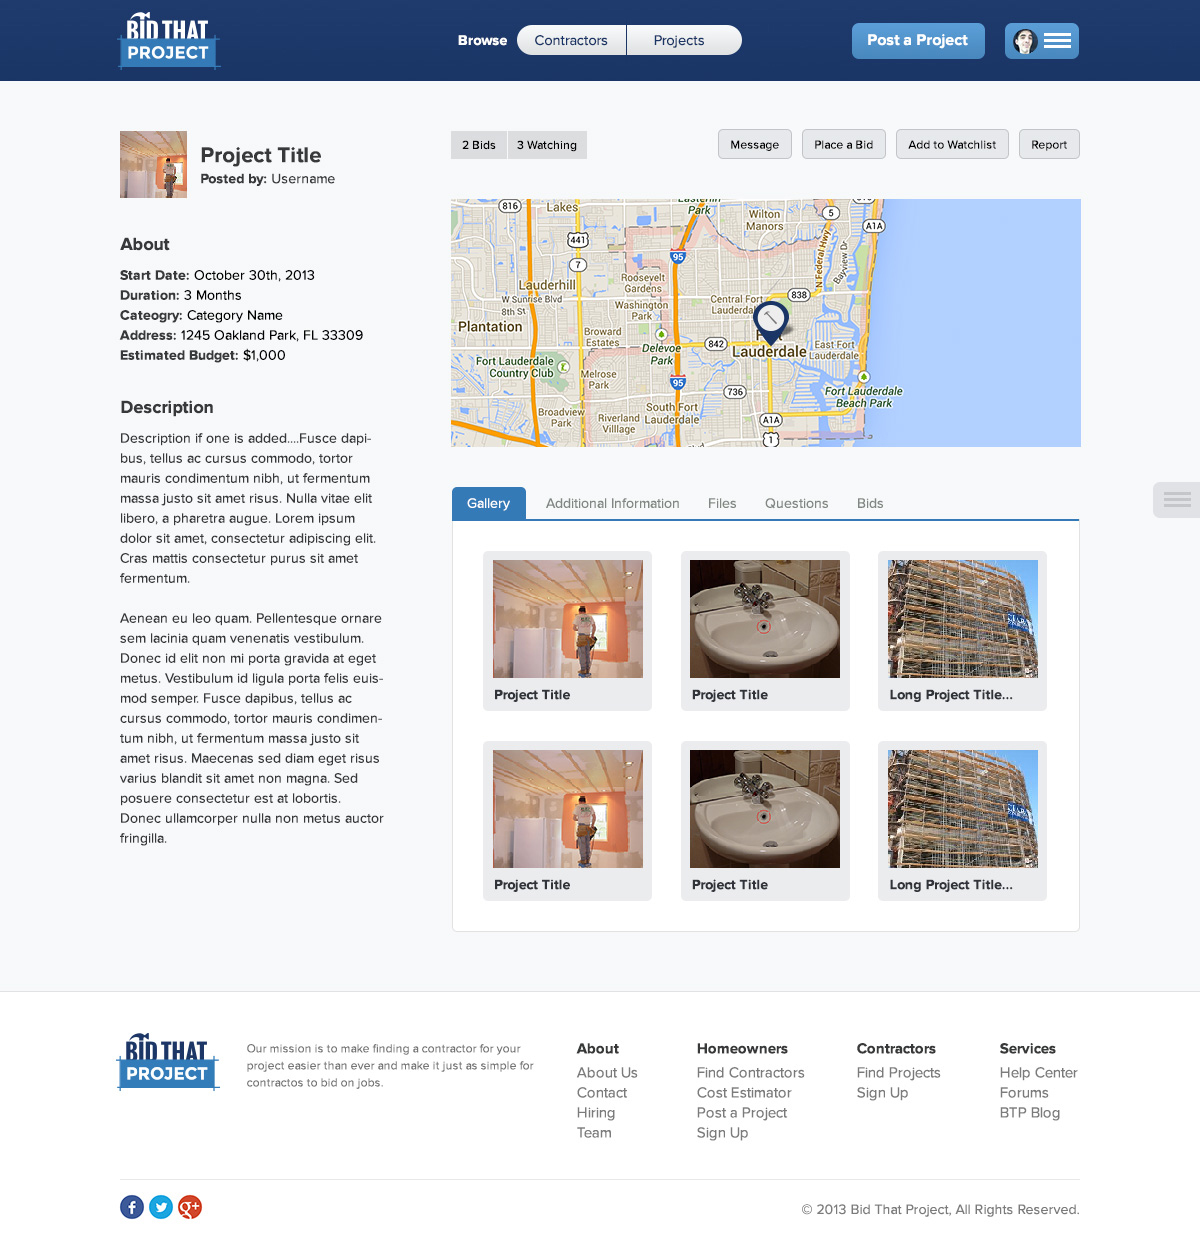Click the Wilton Manors label on map
The height and width of the screenshot is (1240, 1200).
pyautogui.click(x=765, y=220)
